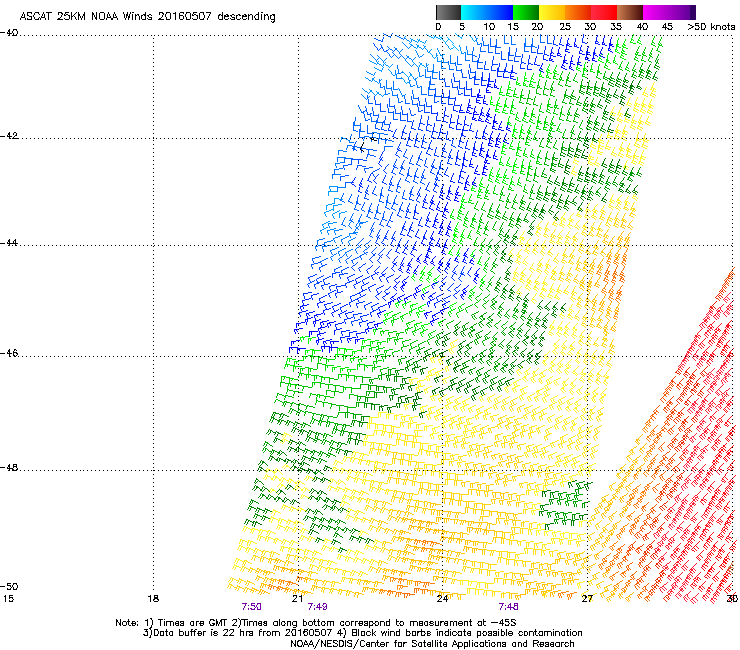Viewport: 740px width, 650px height.
Task: Click the orange 25-30 knots color segment
Action: pos(578,12)
